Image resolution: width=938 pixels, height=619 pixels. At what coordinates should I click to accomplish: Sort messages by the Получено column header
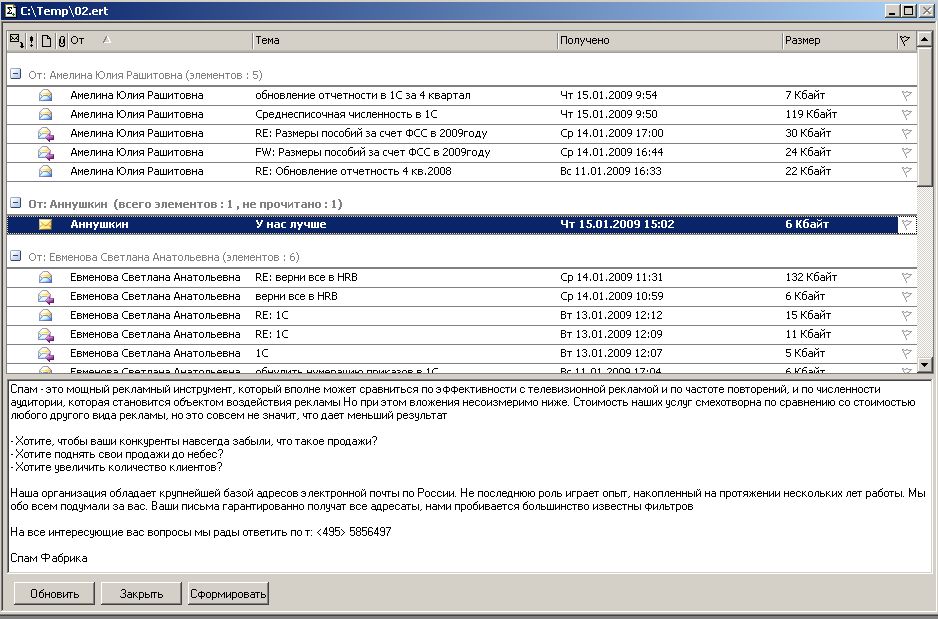pyautogui.click(x=668, y=41)
